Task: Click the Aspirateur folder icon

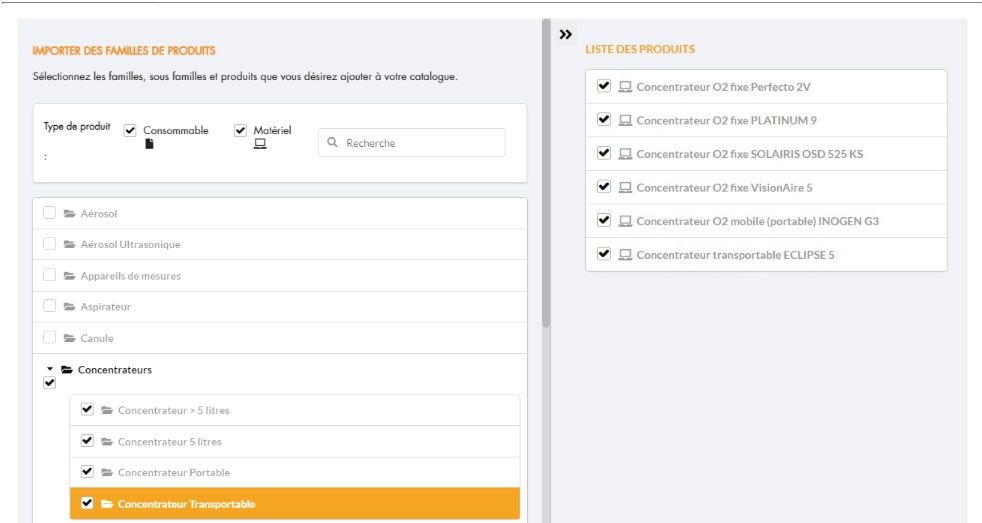Action: 70,306
